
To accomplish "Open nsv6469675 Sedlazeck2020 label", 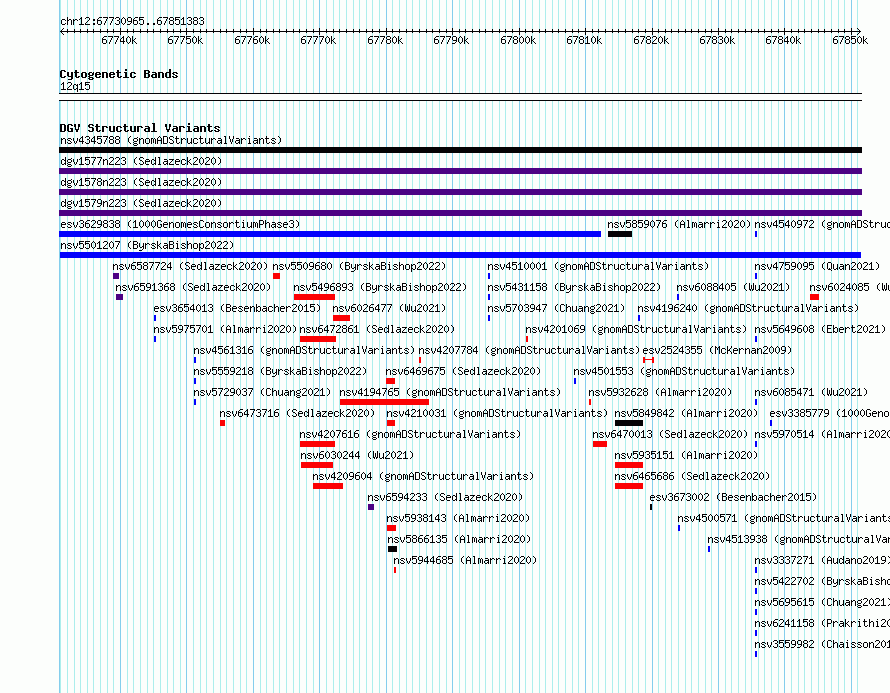I will (463, 371).
